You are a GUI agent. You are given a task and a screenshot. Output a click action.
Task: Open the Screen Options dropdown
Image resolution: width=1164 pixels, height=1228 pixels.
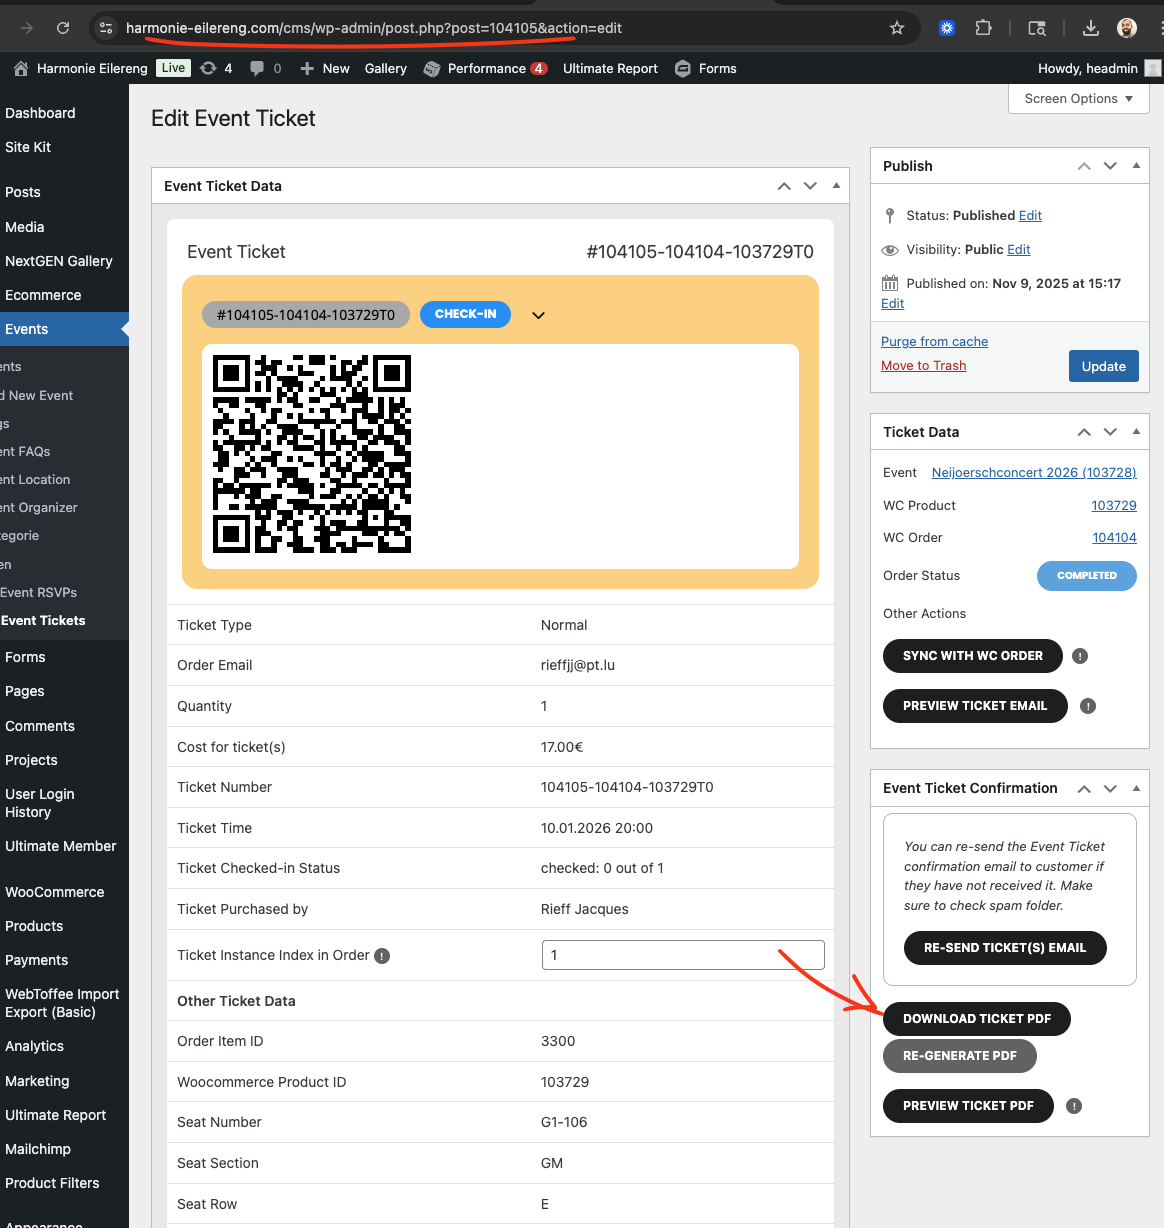click(1079, 98)
